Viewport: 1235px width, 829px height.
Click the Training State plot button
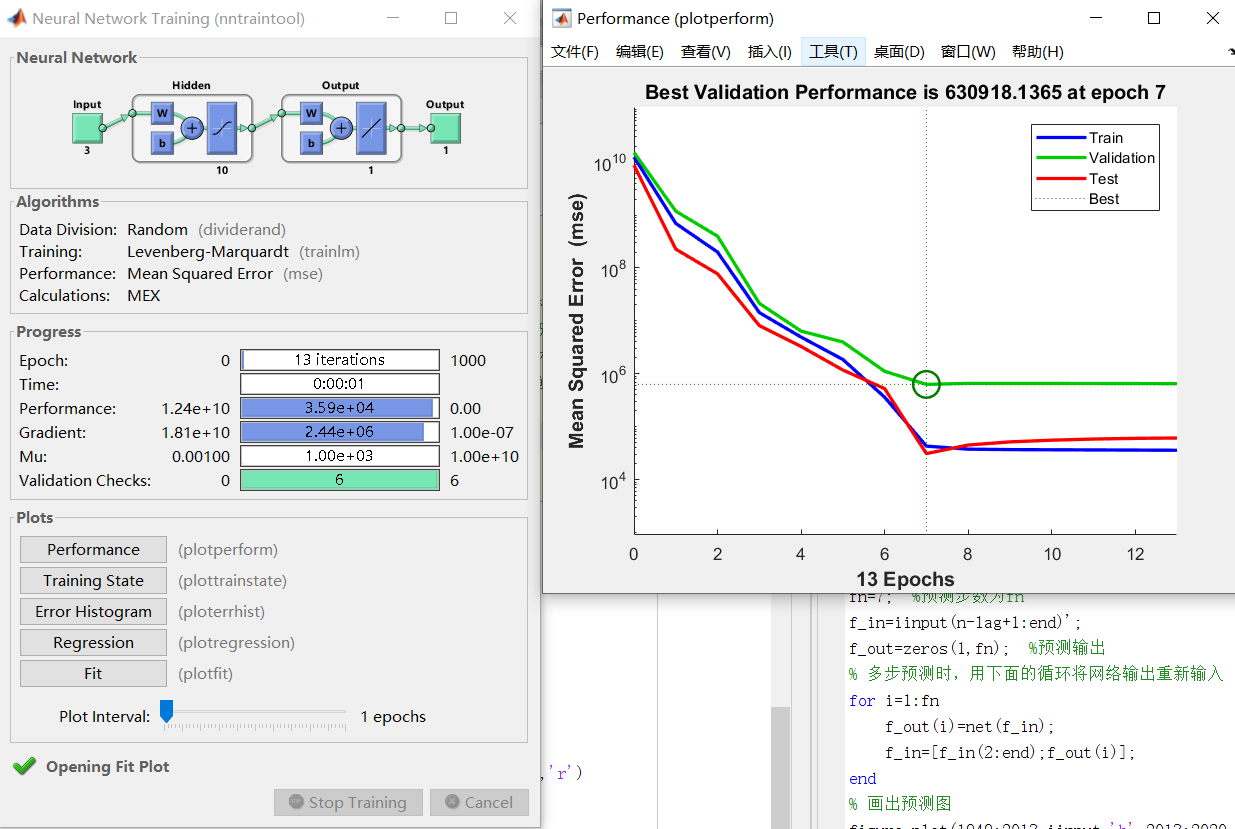(x=93, y=580)
